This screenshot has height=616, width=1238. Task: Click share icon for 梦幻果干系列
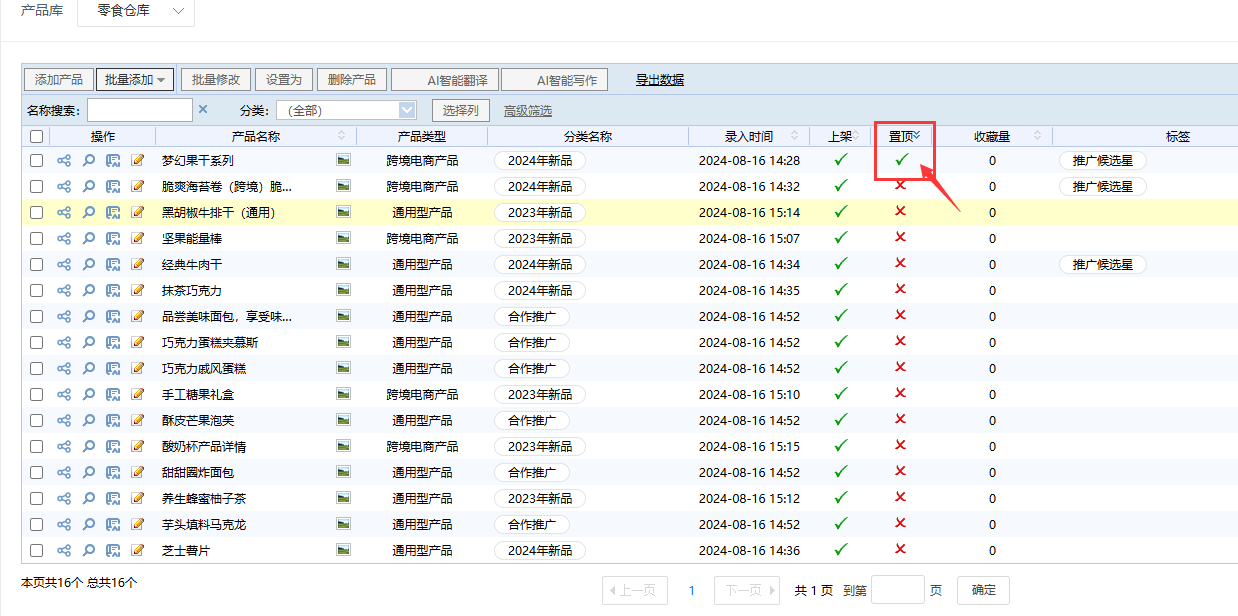tap(64, 160)
